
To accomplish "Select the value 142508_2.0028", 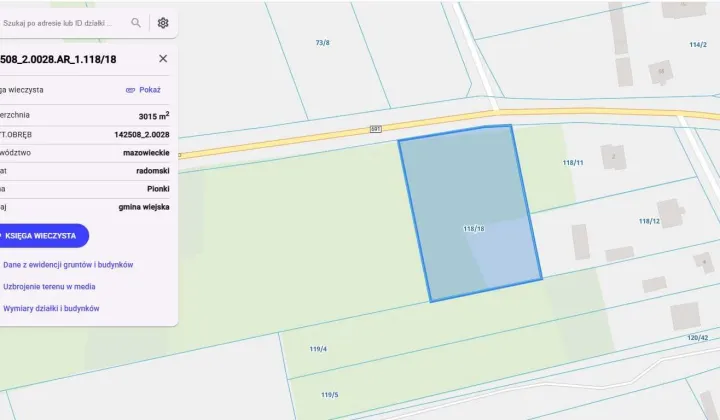I will pos(142,134).
